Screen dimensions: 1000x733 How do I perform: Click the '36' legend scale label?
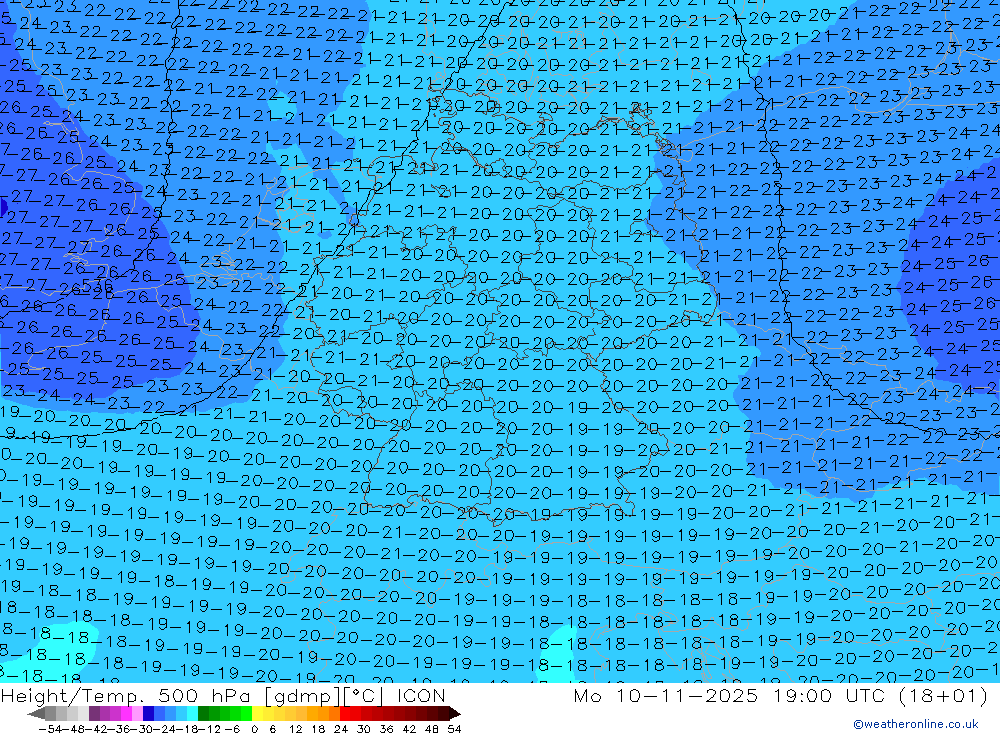386,729
